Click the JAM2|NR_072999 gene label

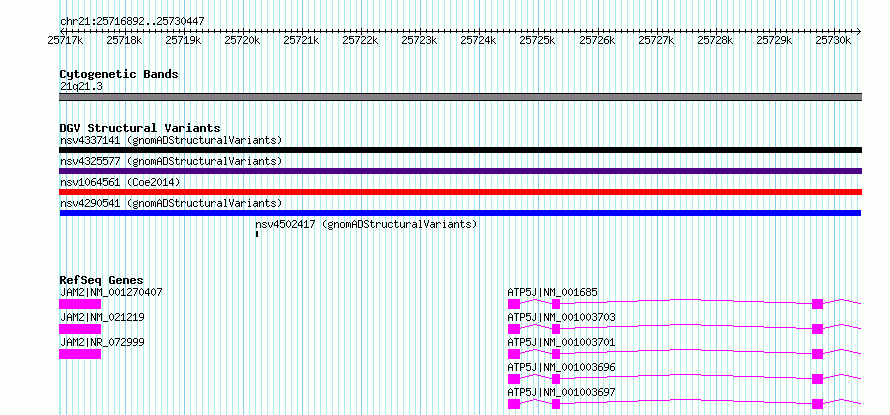point(102,342)
